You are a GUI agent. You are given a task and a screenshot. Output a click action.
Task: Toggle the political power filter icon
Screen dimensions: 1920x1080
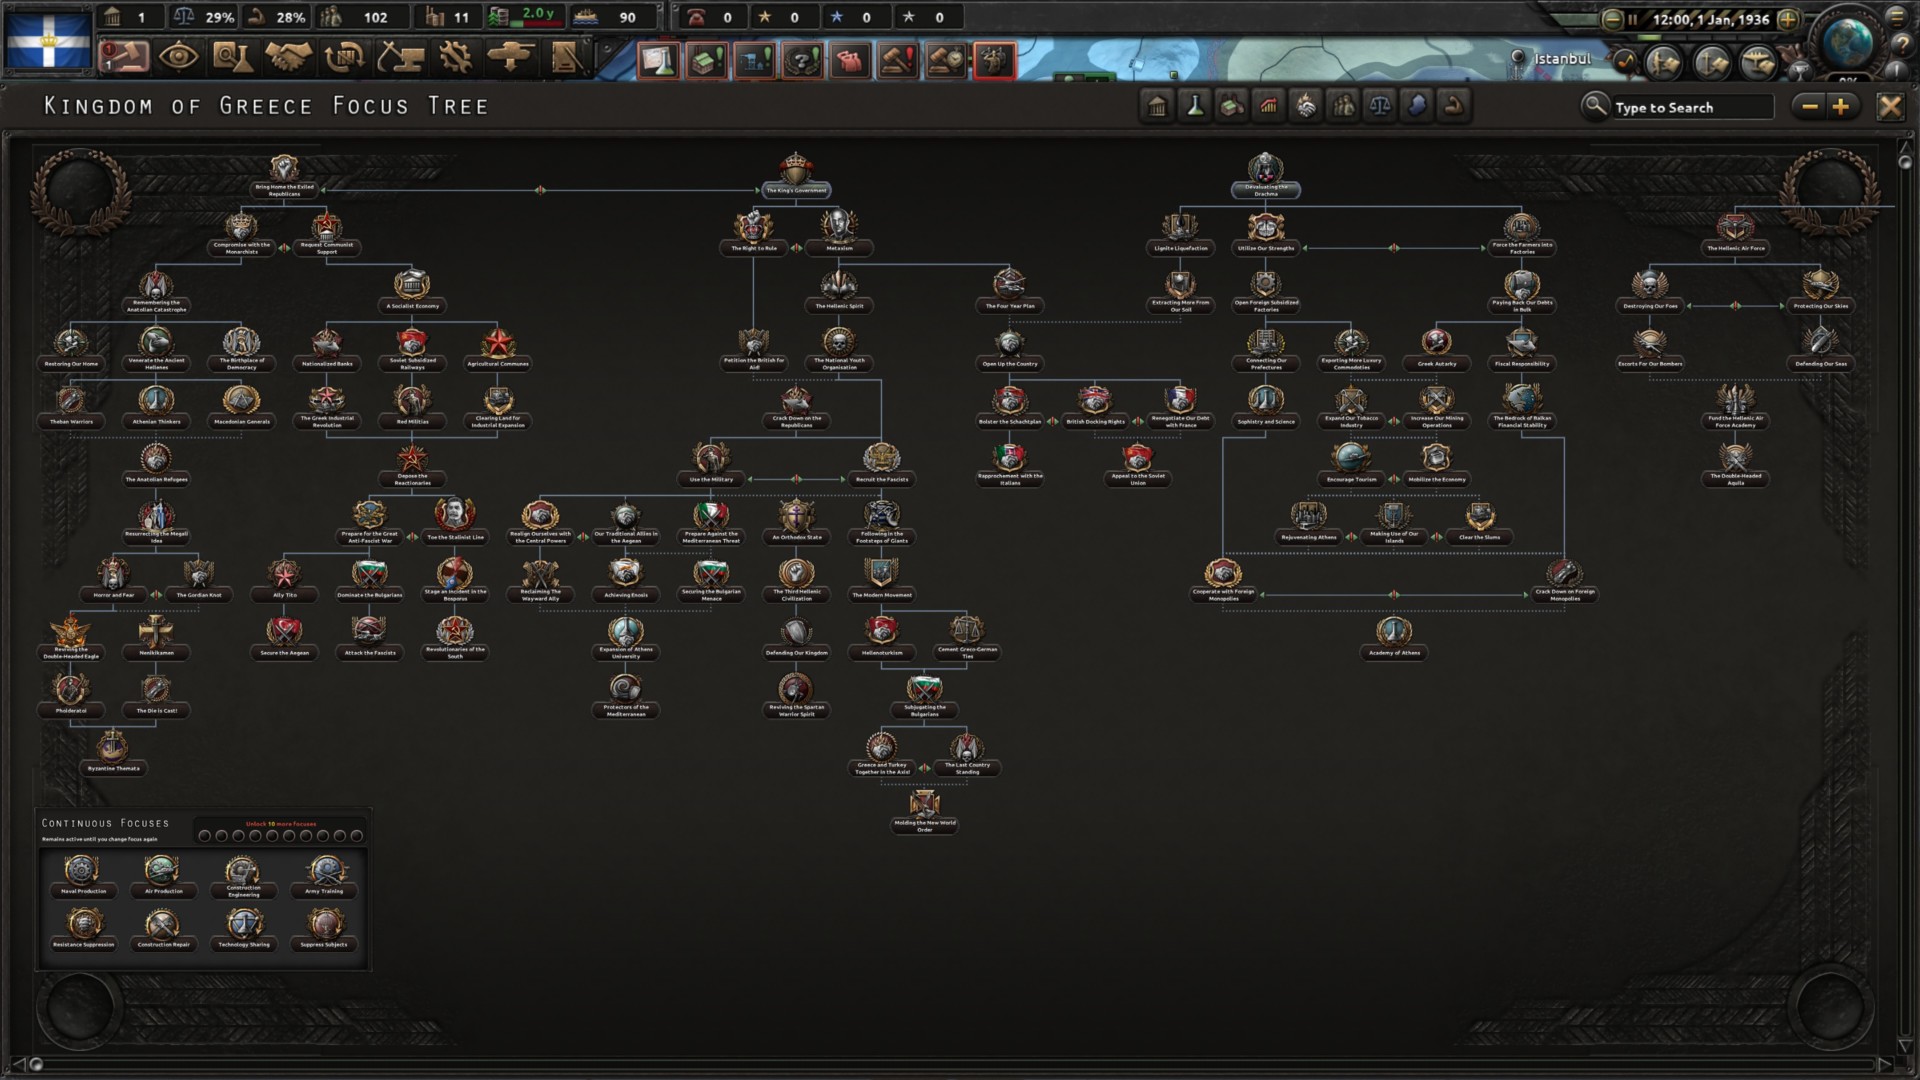pos(1157,106)
